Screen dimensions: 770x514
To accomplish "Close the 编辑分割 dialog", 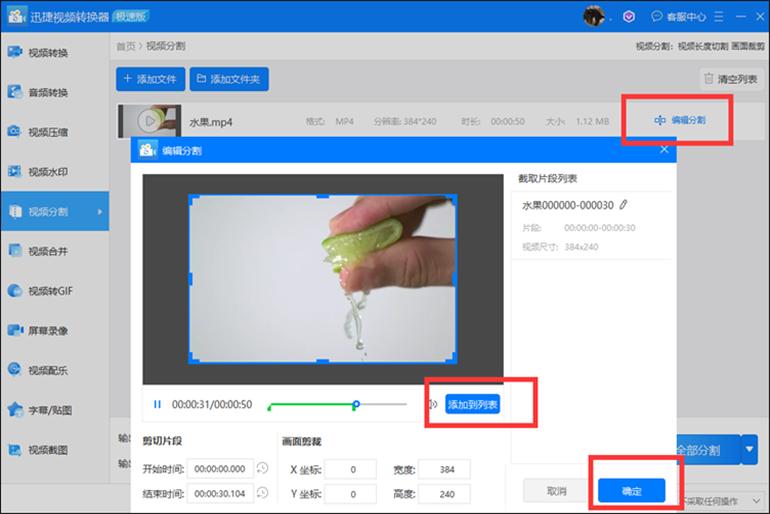I will click(x=664, y=150).
